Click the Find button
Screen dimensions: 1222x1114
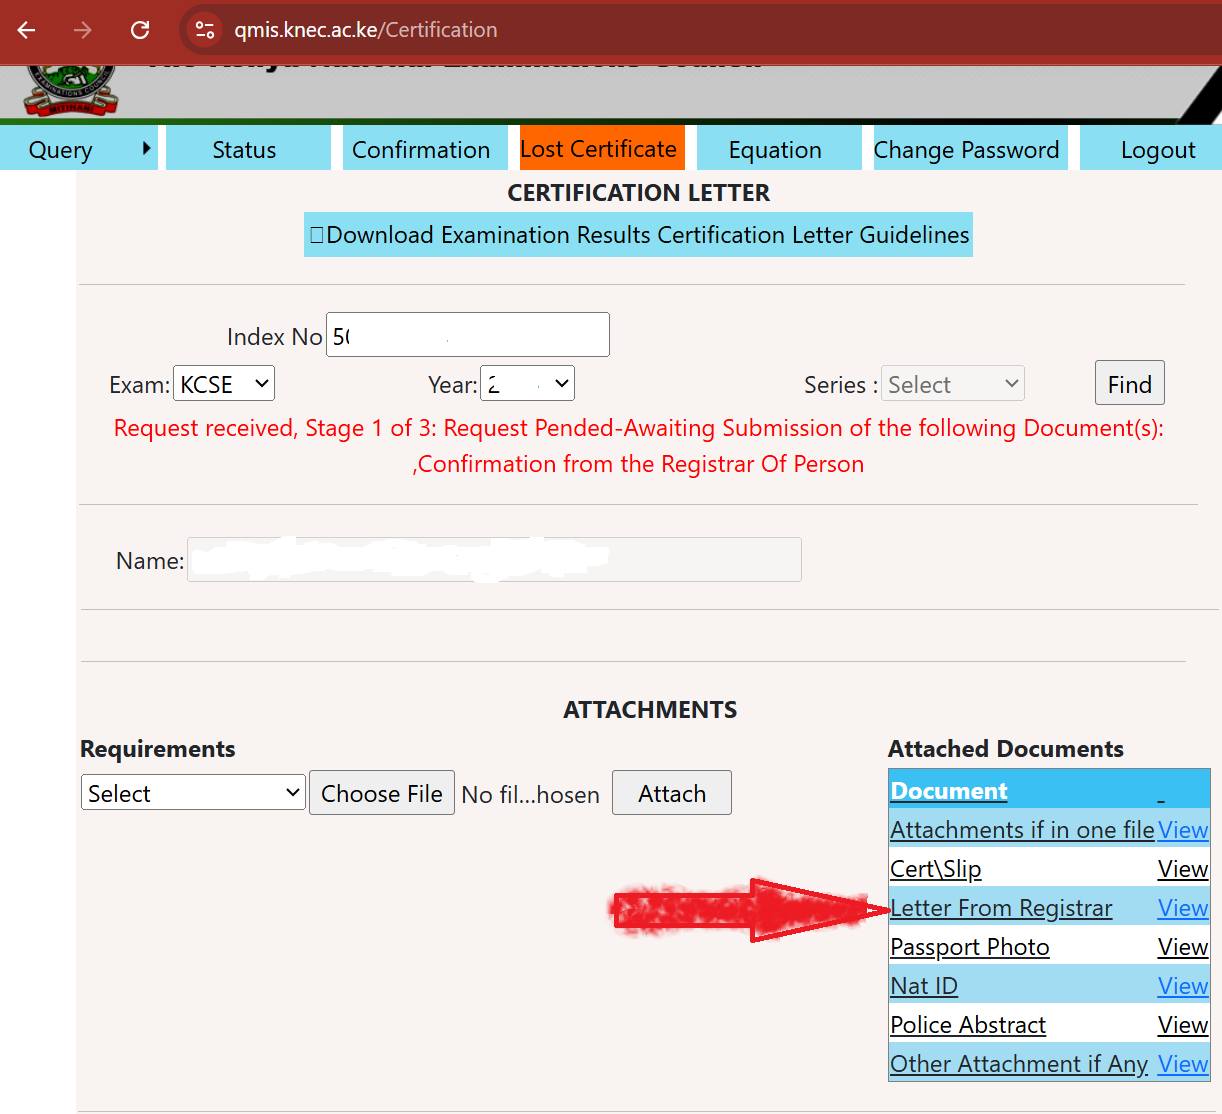point(1130,384)
